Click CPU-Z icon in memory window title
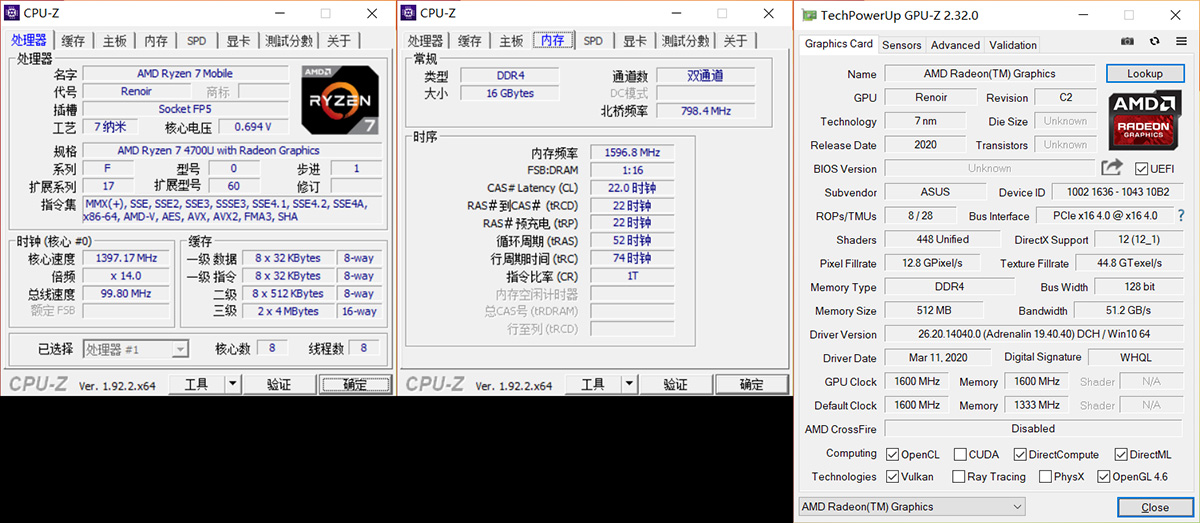The image size is (1200, 523). tap(408, 13)
